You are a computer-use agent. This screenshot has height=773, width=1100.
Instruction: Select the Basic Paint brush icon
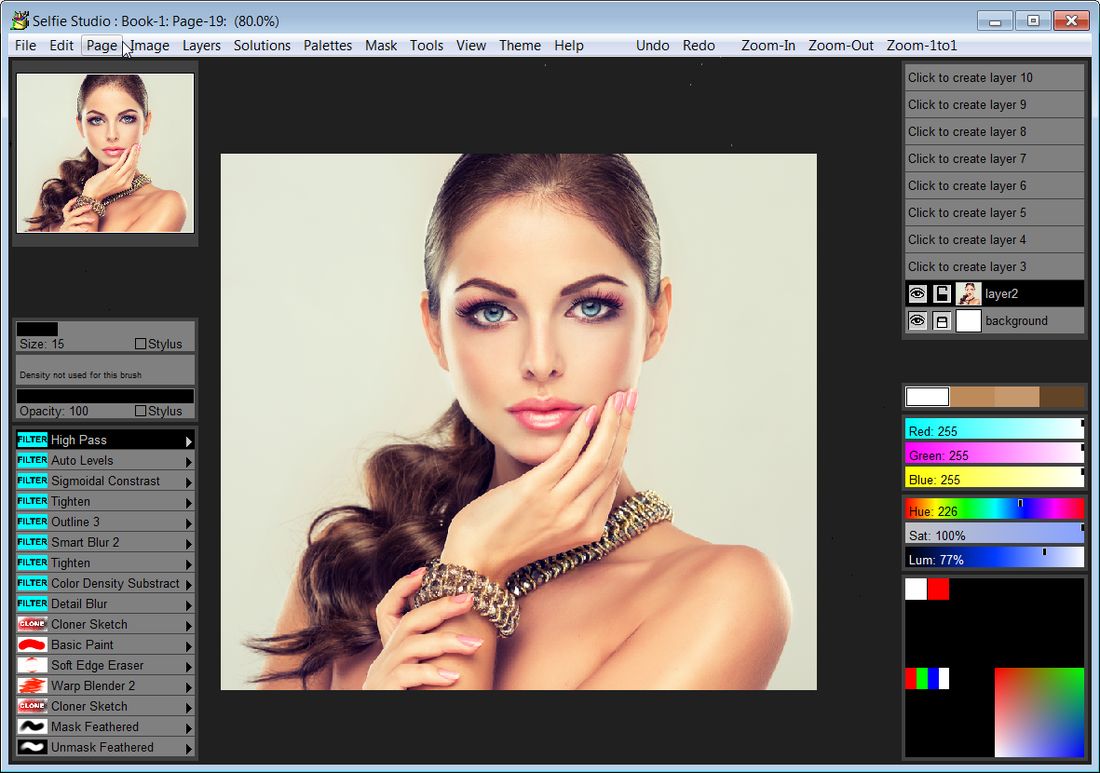coord(32,645)
